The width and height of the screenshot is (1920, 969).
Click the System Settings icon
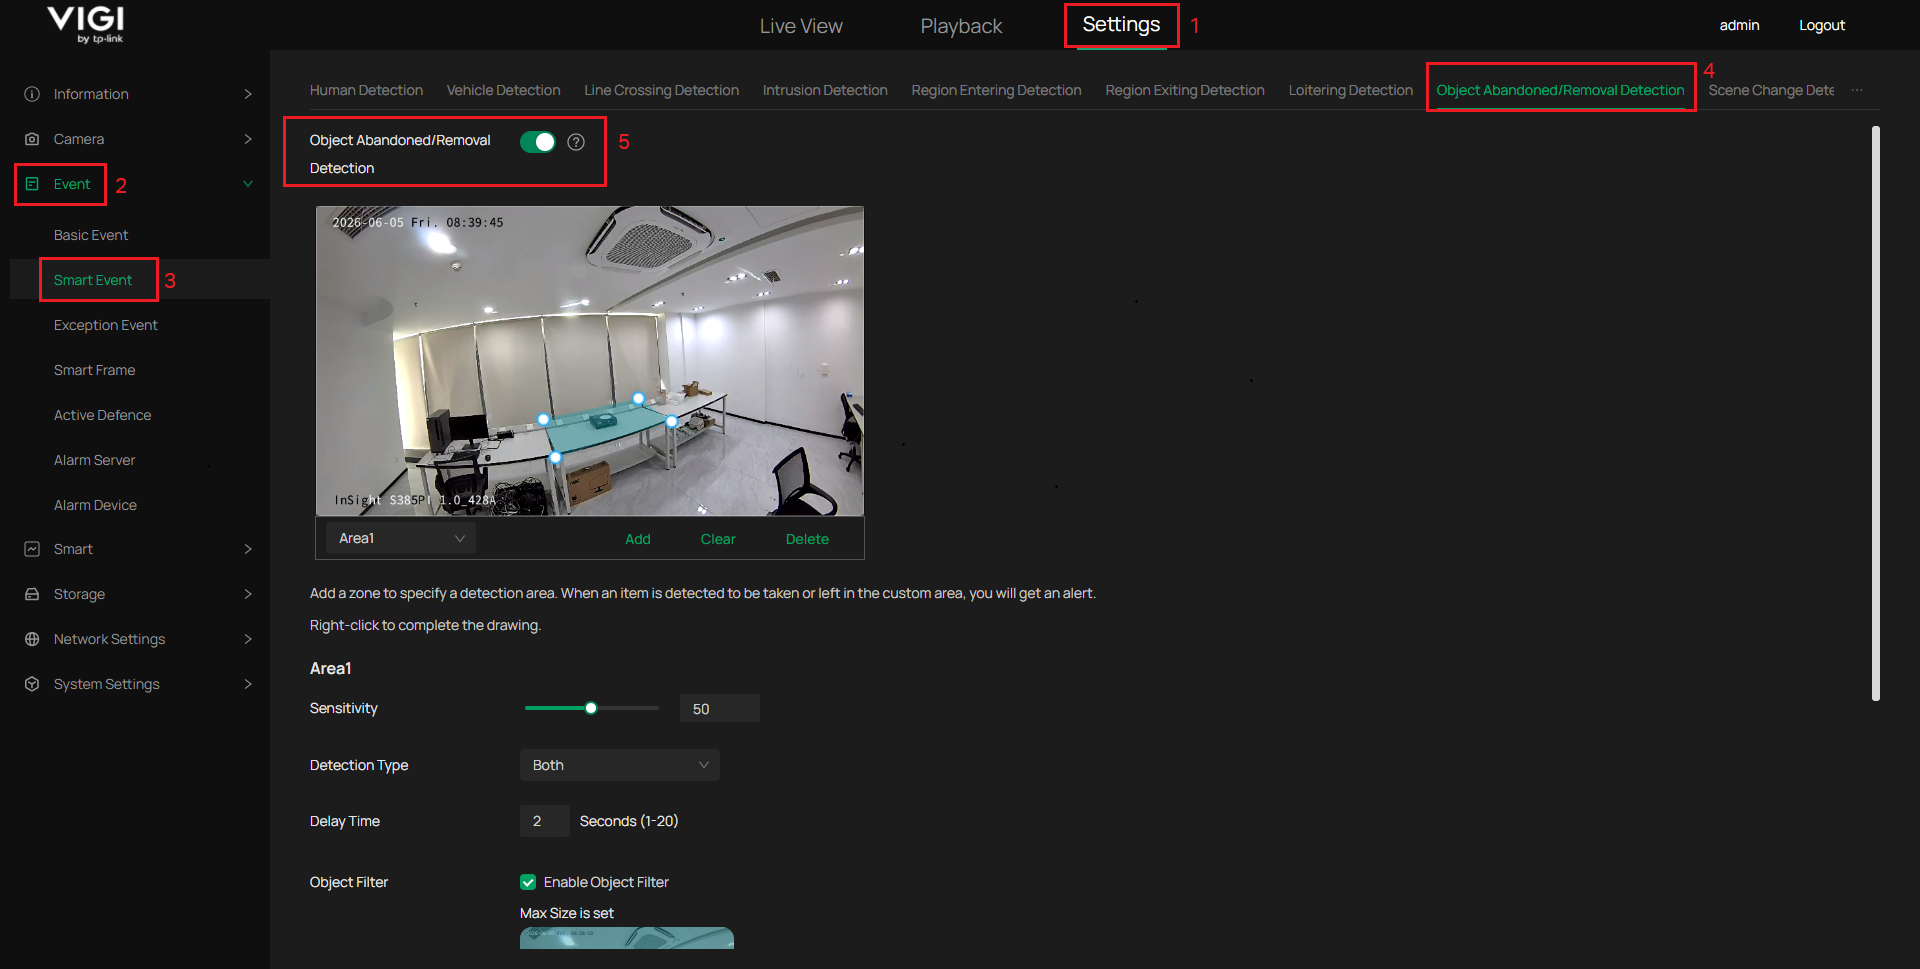(x=32, y=684)
